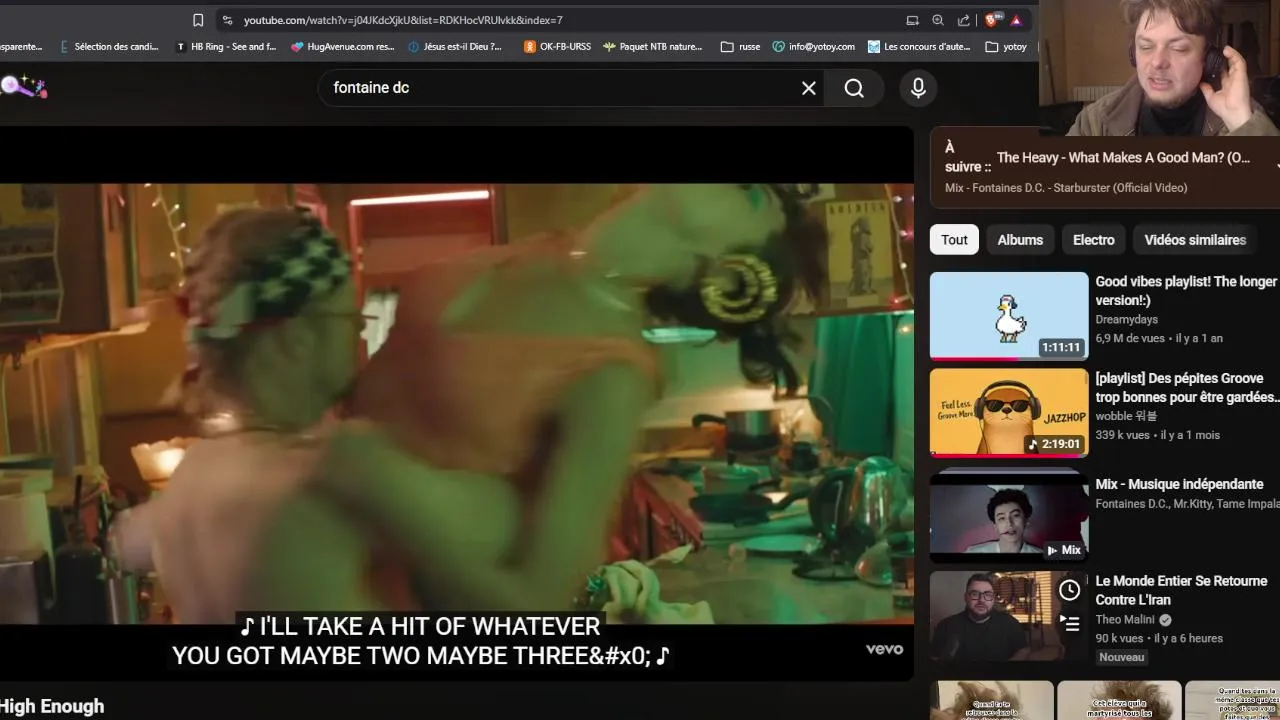The width and height of the screenshot is (1280, 720).
Task: Click 'Mix - Fontaines D.C. - Starburster' playlist label
Action: 1066,188
